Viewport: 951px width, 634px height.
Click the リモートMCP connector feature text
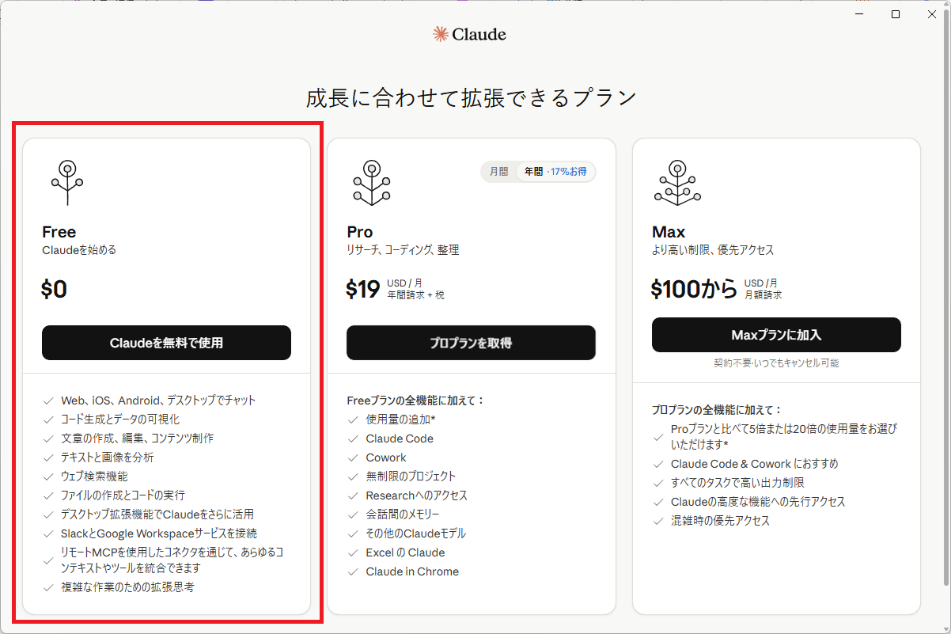click(172, 560)
